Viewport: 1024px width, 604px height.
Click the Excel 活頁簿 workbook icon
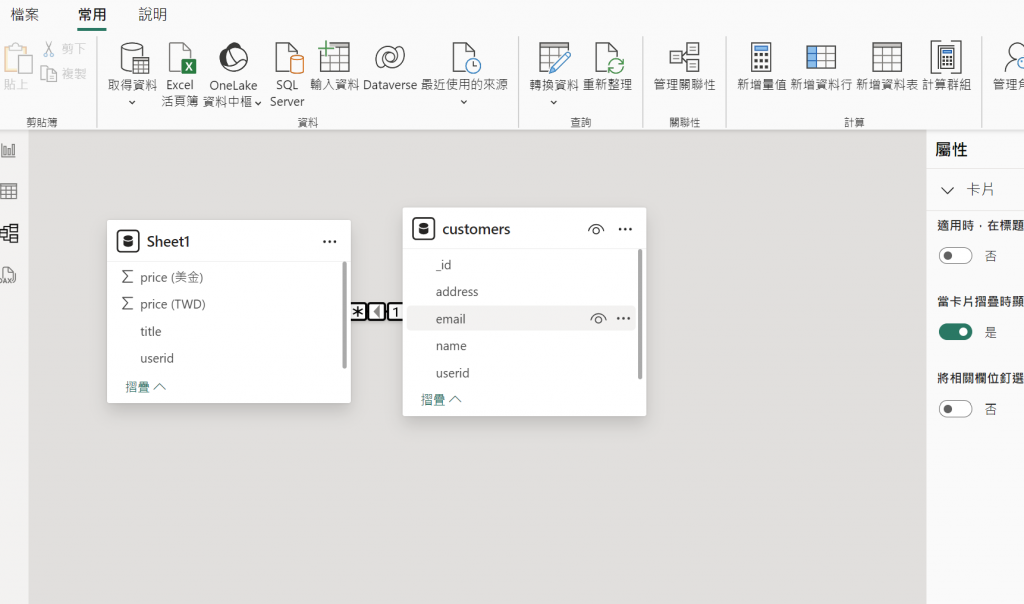(x=181, y=58)
